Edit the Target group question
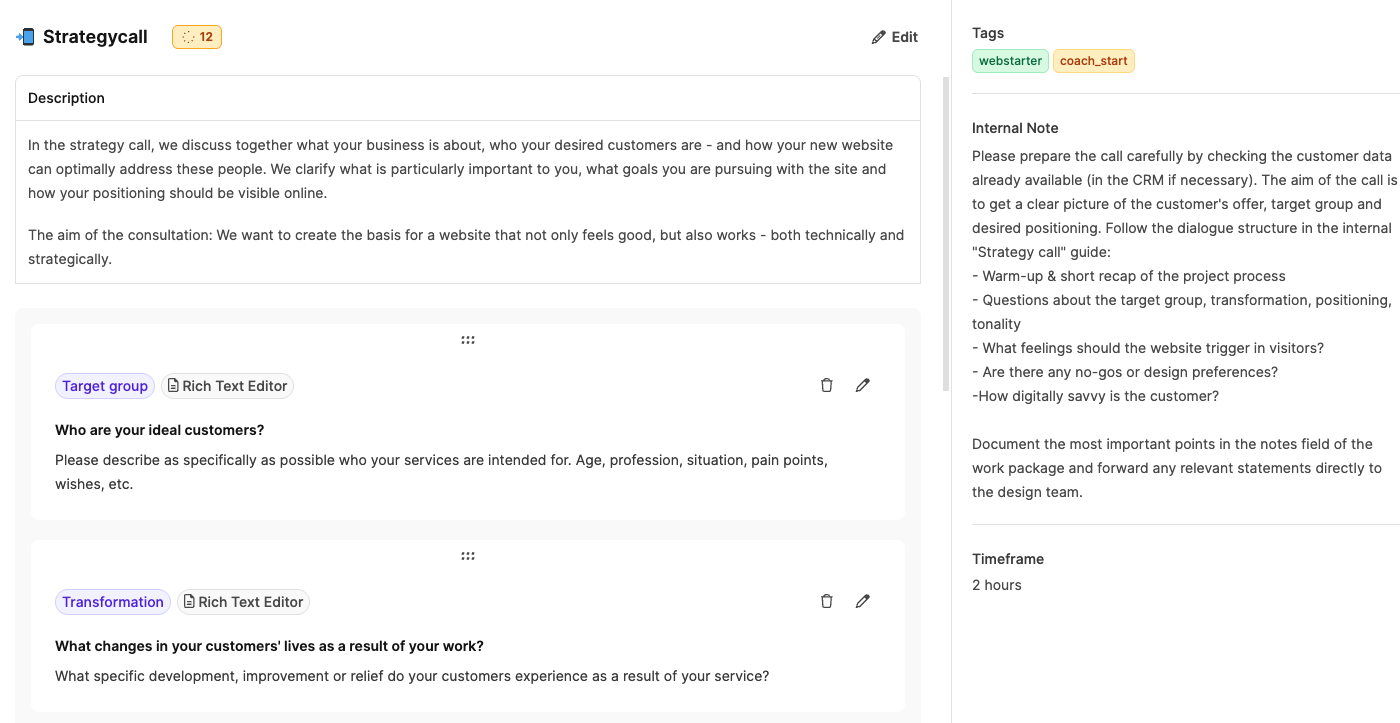The width and height of the screenshot is (1400, 723). pos(863,385)
